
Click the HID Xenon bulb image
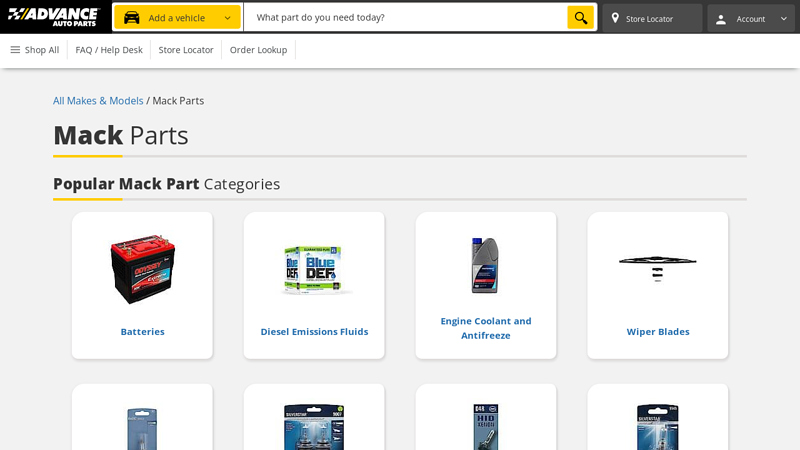point(486,428)
